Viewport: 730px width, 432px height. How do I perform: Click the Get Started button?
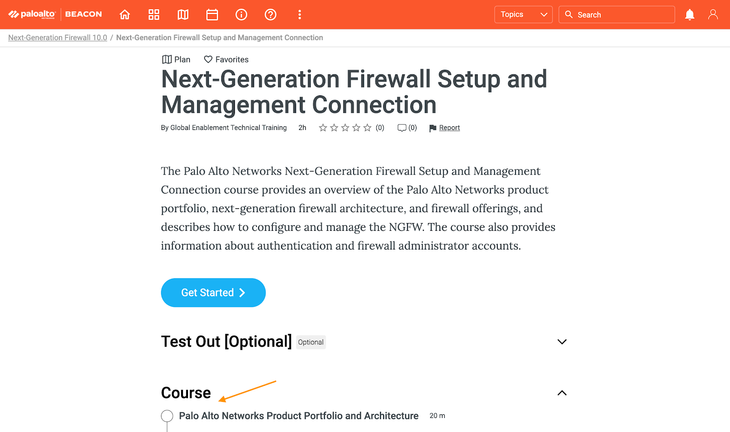click(213, 292)
